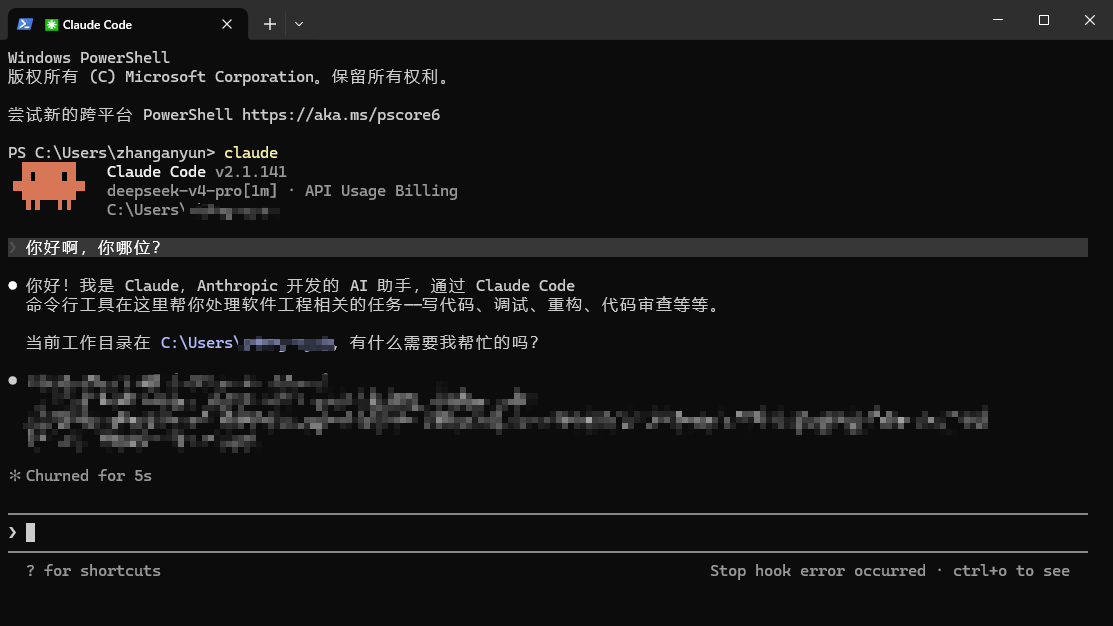Screen dimensions: 1113x626
Task: Open the https://aka.ms/pscore6 link
Action: [341, 114]
